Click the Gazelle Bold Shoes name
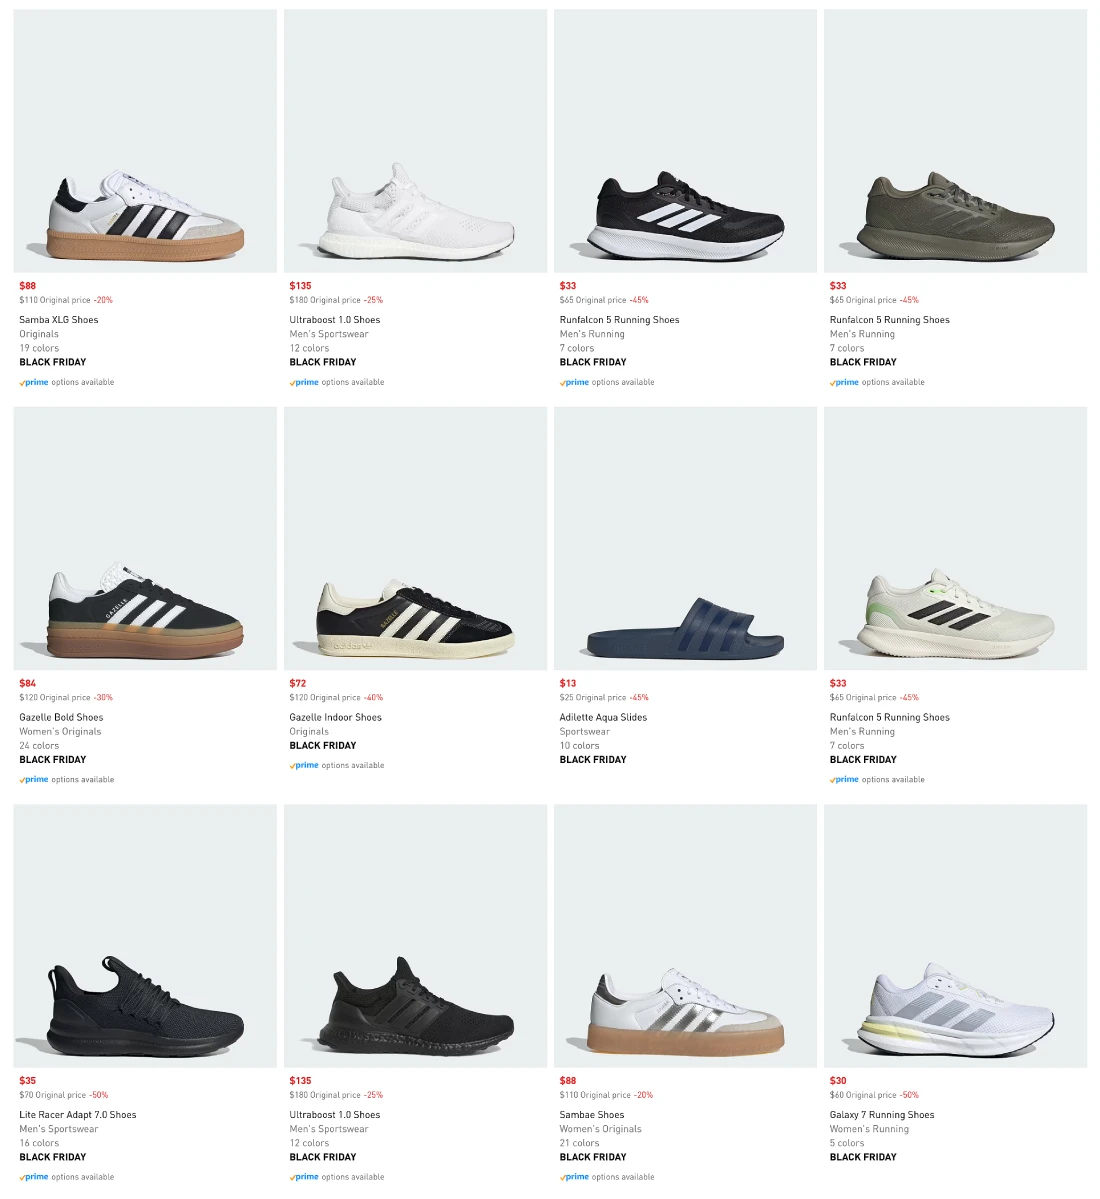This screenshot has height=1199, width=1100. point(61,717)
